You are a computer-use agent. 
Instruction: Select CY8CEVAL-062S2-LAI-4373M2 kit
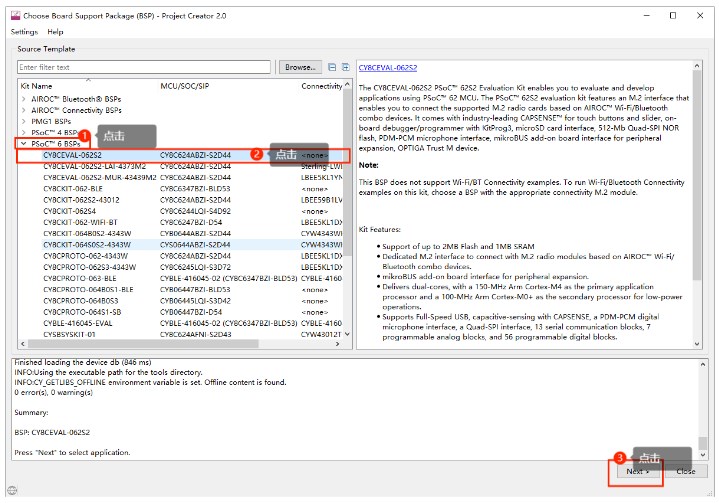click(94, 166)
